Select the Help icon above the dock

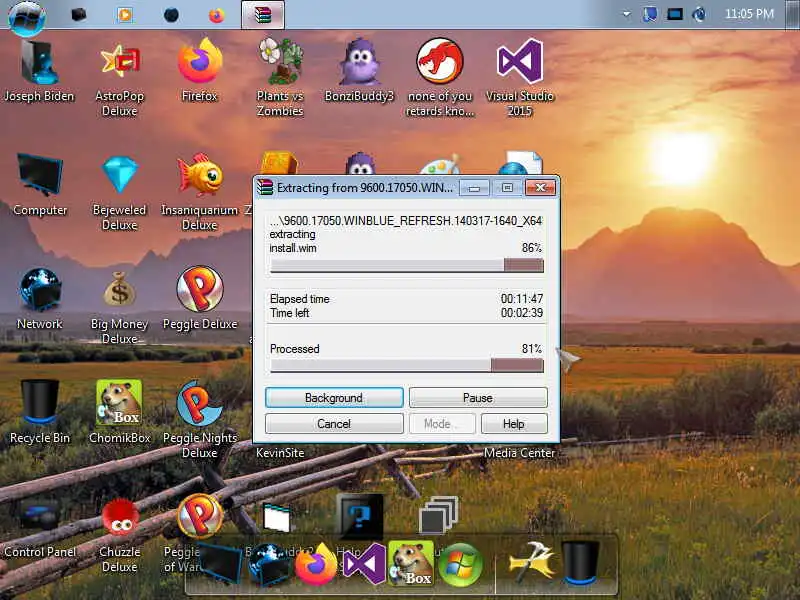(x=360, y=516)
